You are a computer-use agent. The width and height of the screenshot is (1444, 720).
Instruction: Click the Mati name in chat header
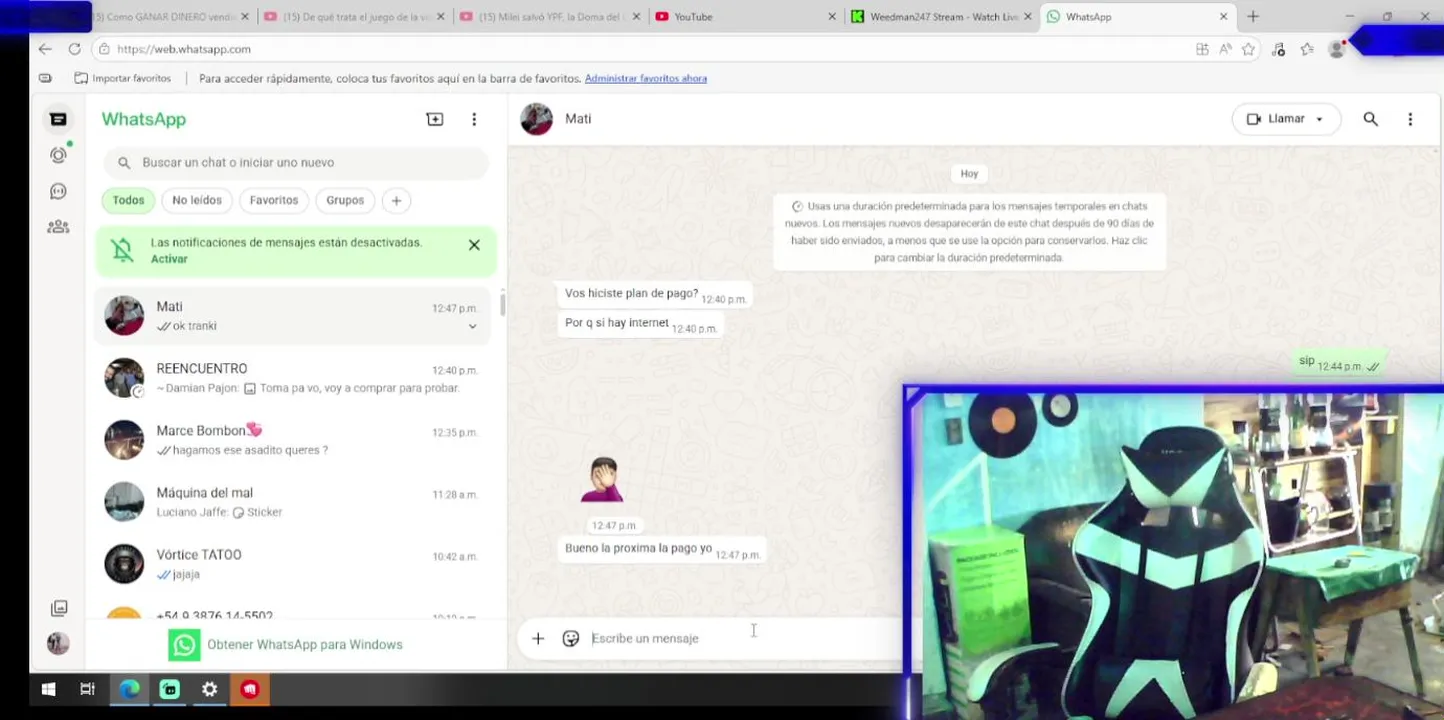click(x=578, y=119)
